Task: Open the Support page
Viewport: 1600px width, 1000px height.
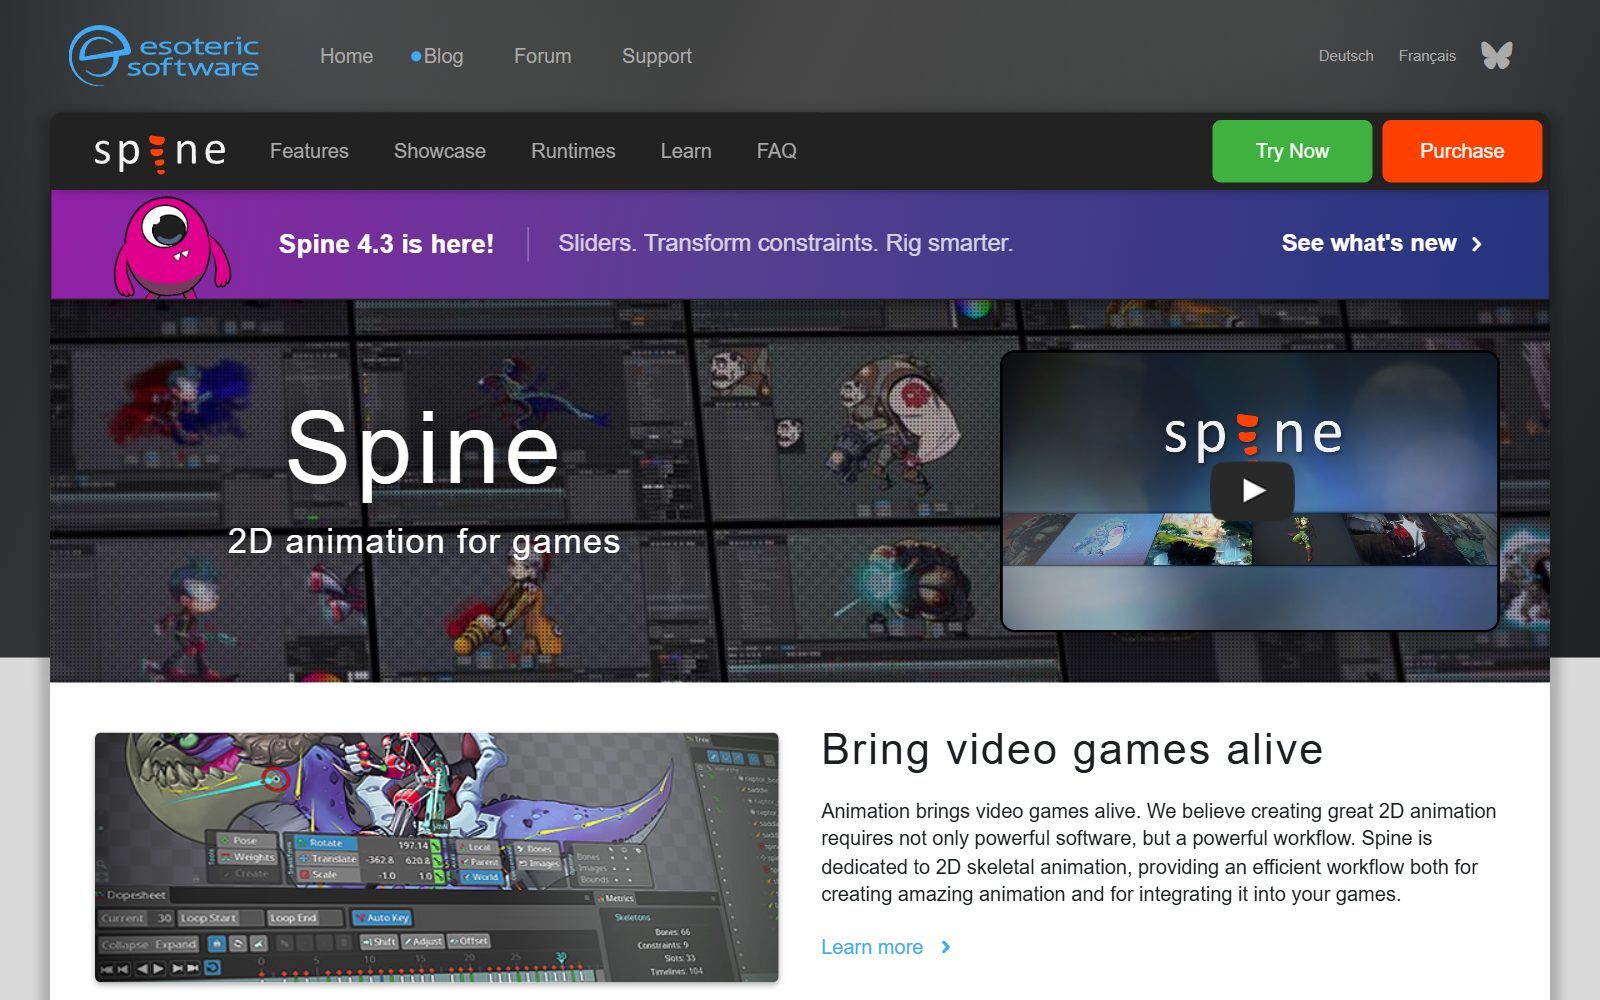Action: tap(657, 56)
